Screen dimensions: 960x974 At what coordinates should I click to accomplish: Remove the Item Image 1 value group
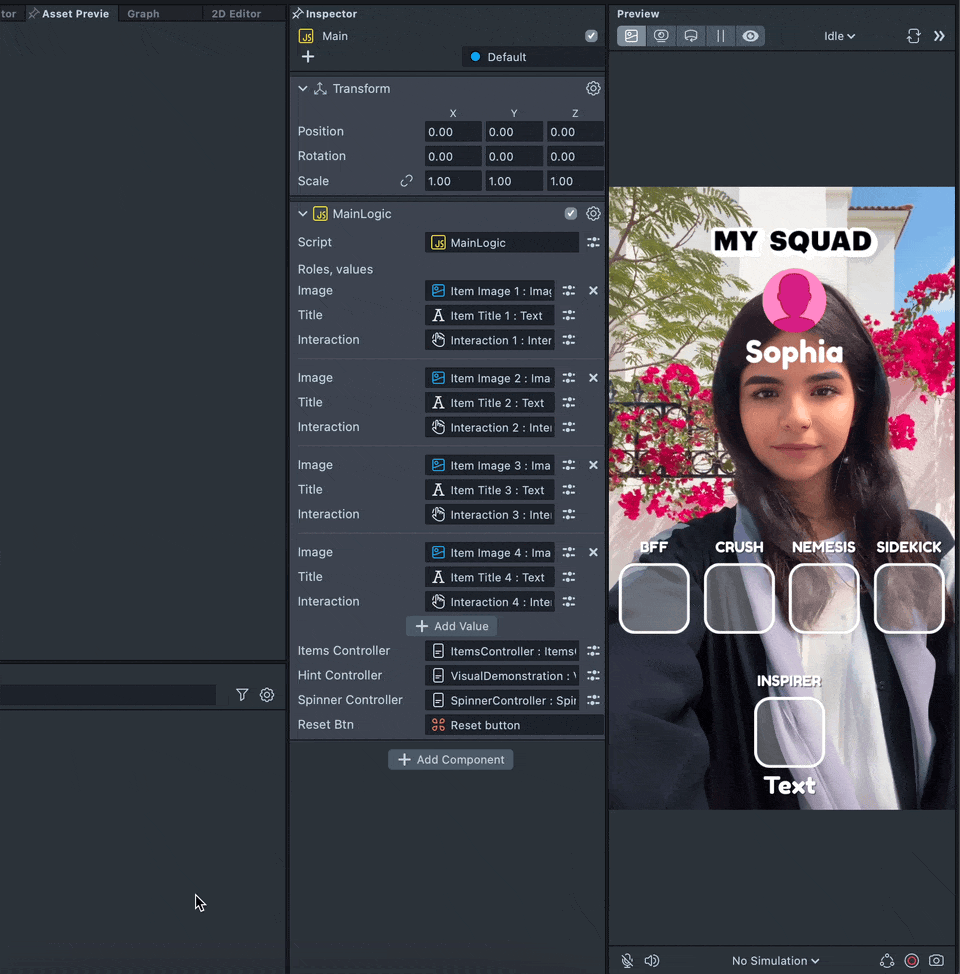[x=593, y=291]
